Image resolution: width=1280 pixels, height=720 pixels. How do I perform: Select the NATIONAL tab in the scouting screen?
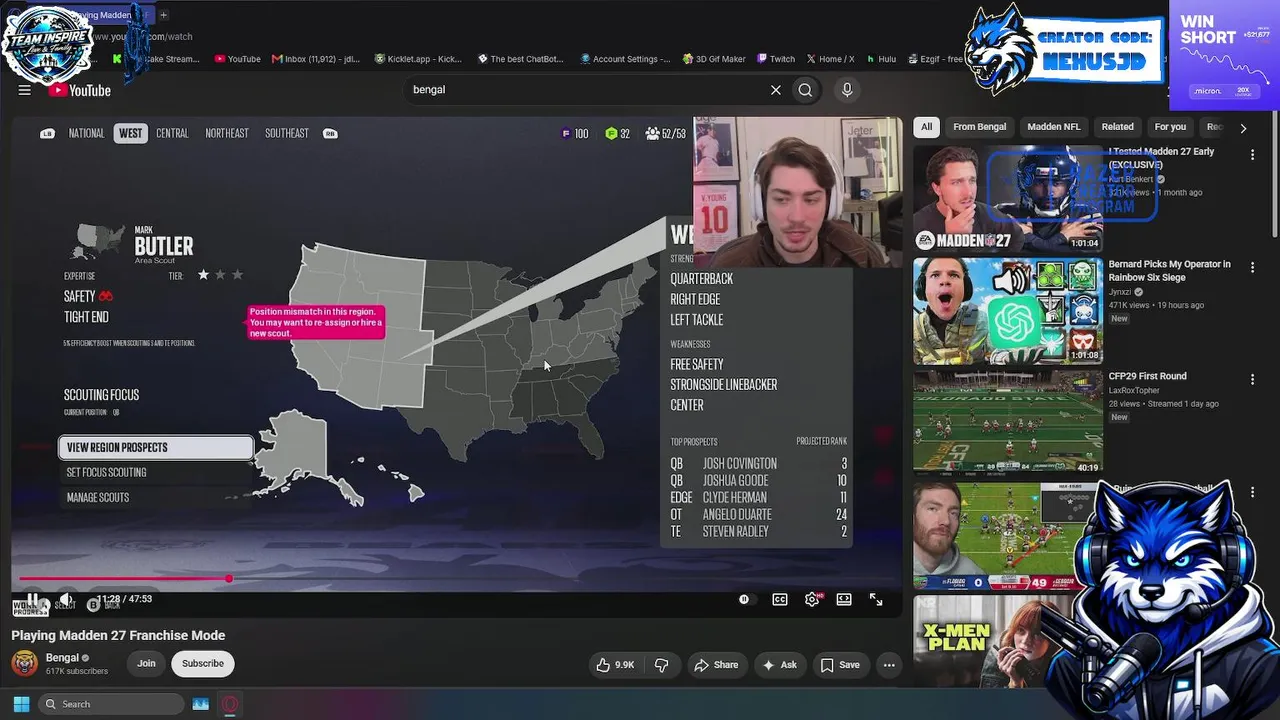pos(86,134)
